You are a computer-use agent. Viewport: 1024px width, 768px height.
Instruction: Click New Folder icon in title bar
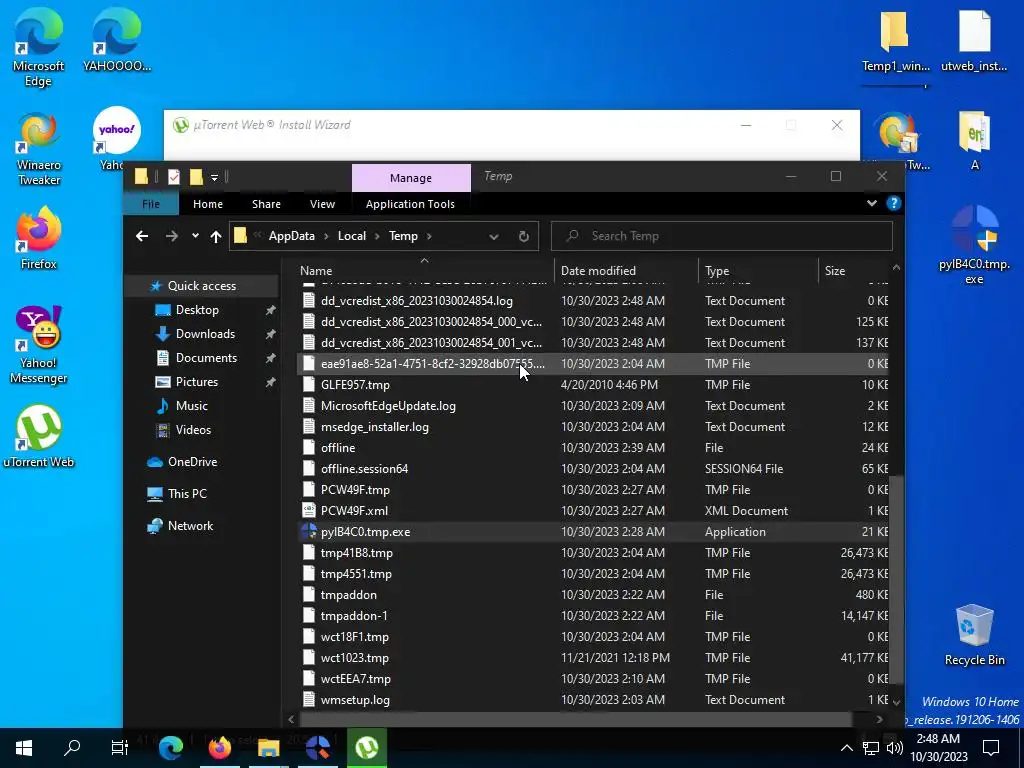click(196, 177)
